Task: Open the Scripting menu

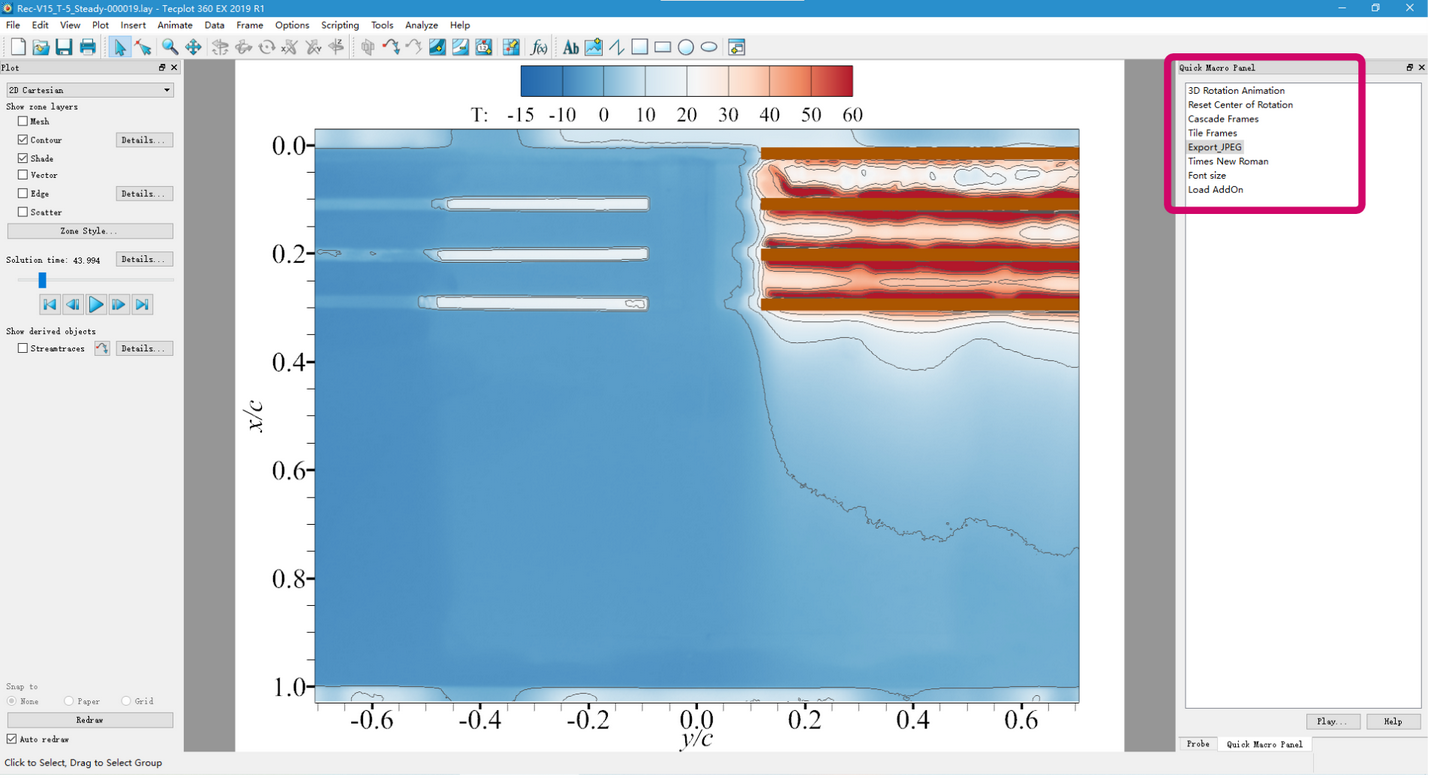Action: 340,25
